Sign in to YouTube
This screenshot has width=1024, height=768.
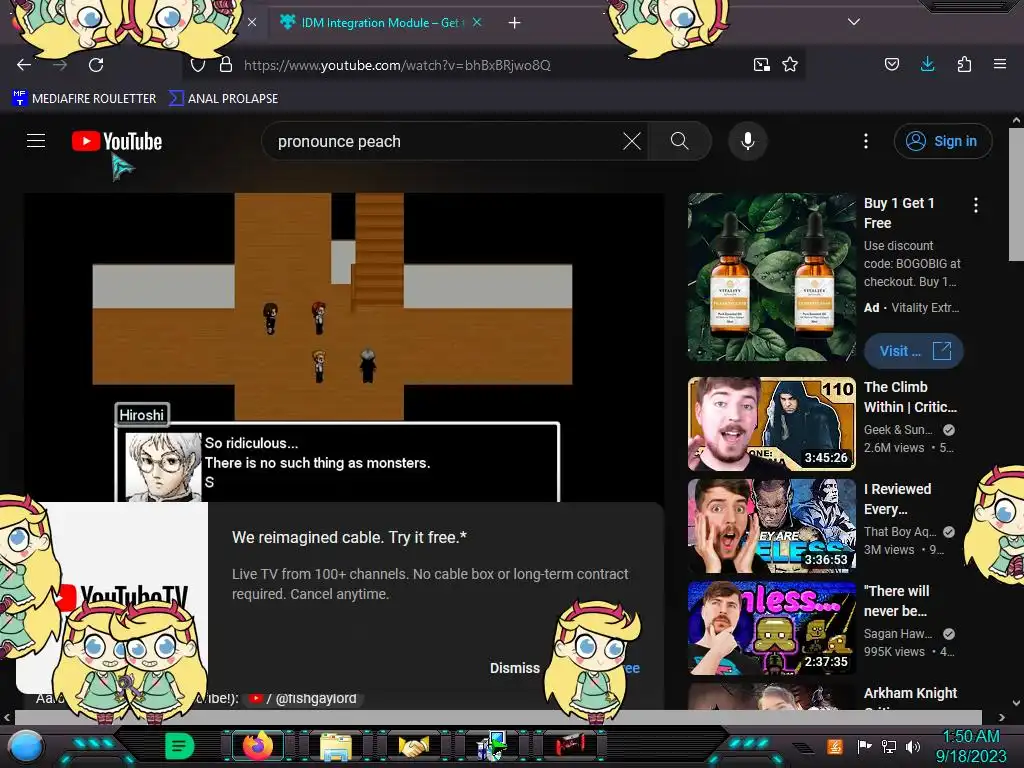coord(942,141)
